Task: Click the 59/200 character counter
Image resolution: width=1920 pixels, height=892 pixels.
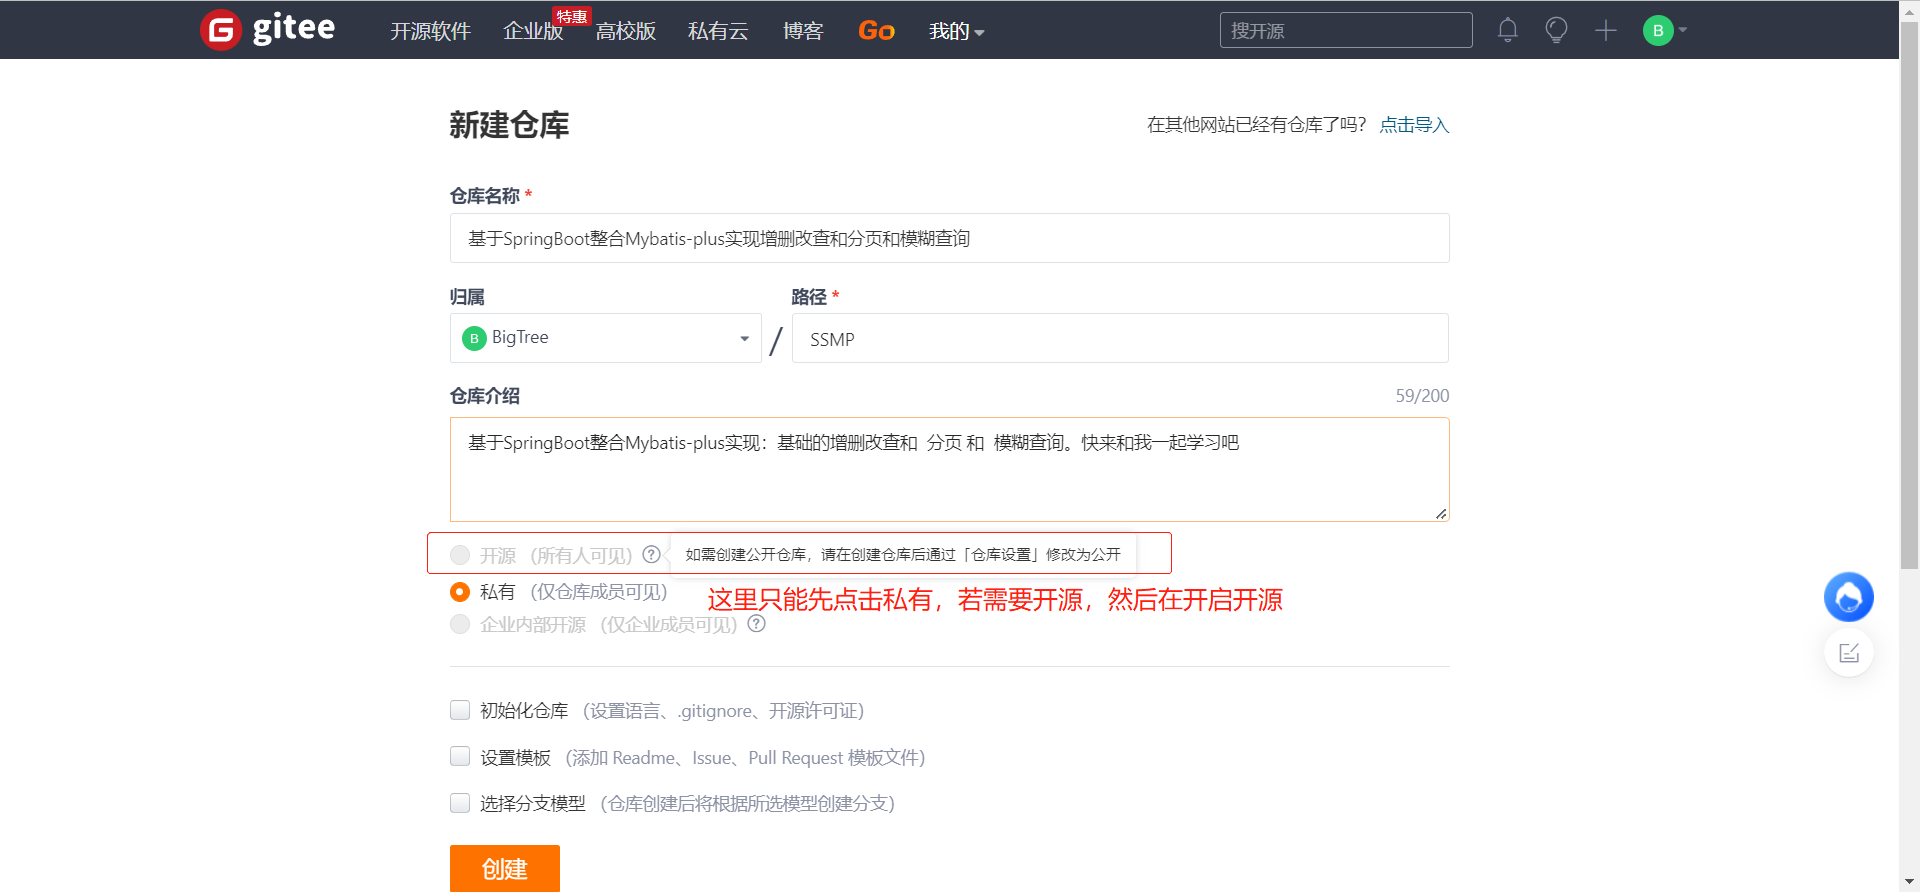Action: pyautogui.click(x=1422, y=396)
